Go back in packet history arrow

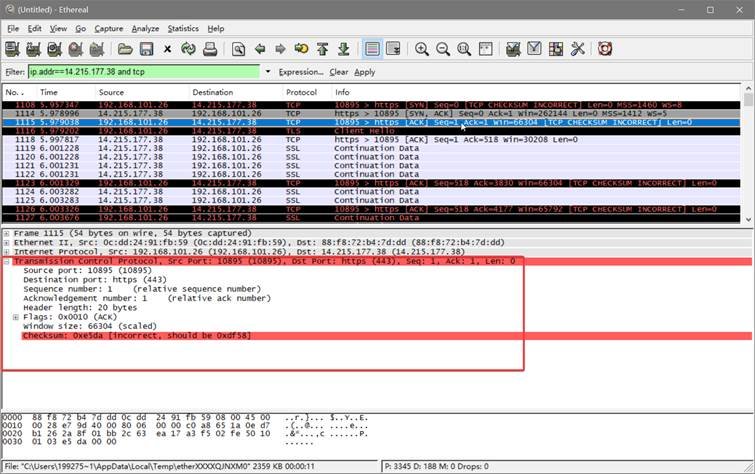pyautogui.click(x=260, y=49)
